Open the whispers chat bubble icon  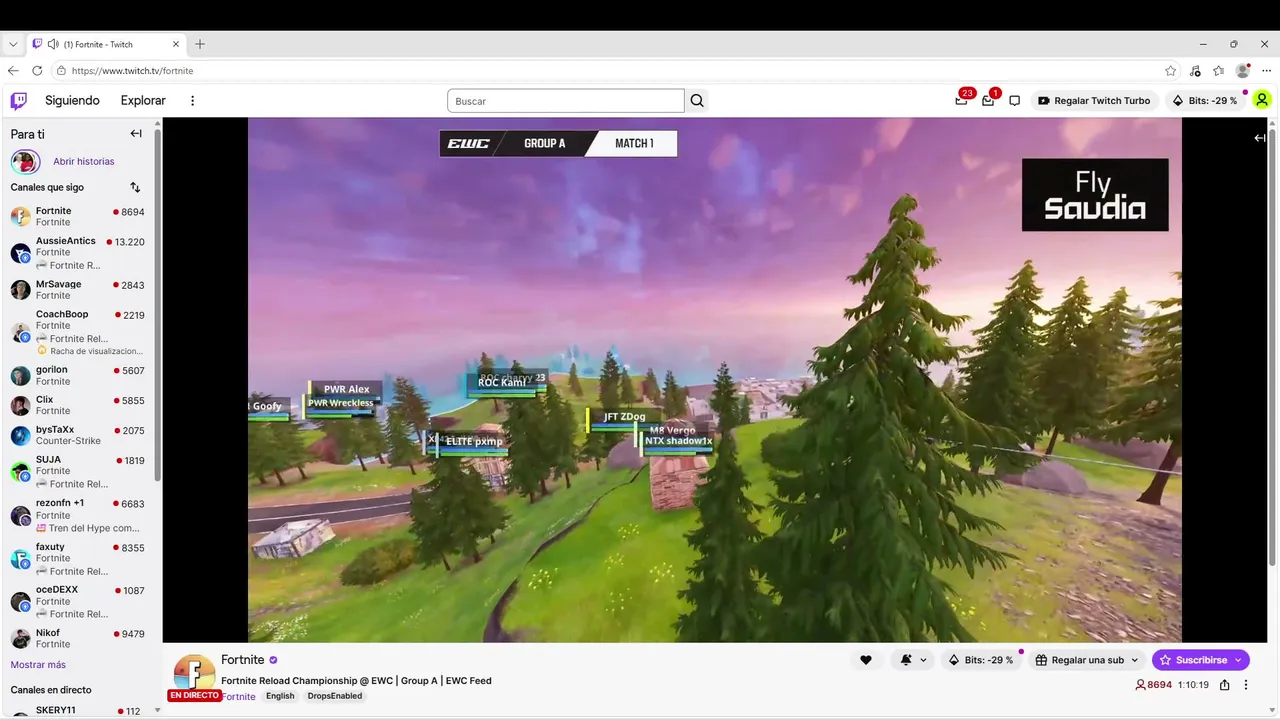(1014, 100)
